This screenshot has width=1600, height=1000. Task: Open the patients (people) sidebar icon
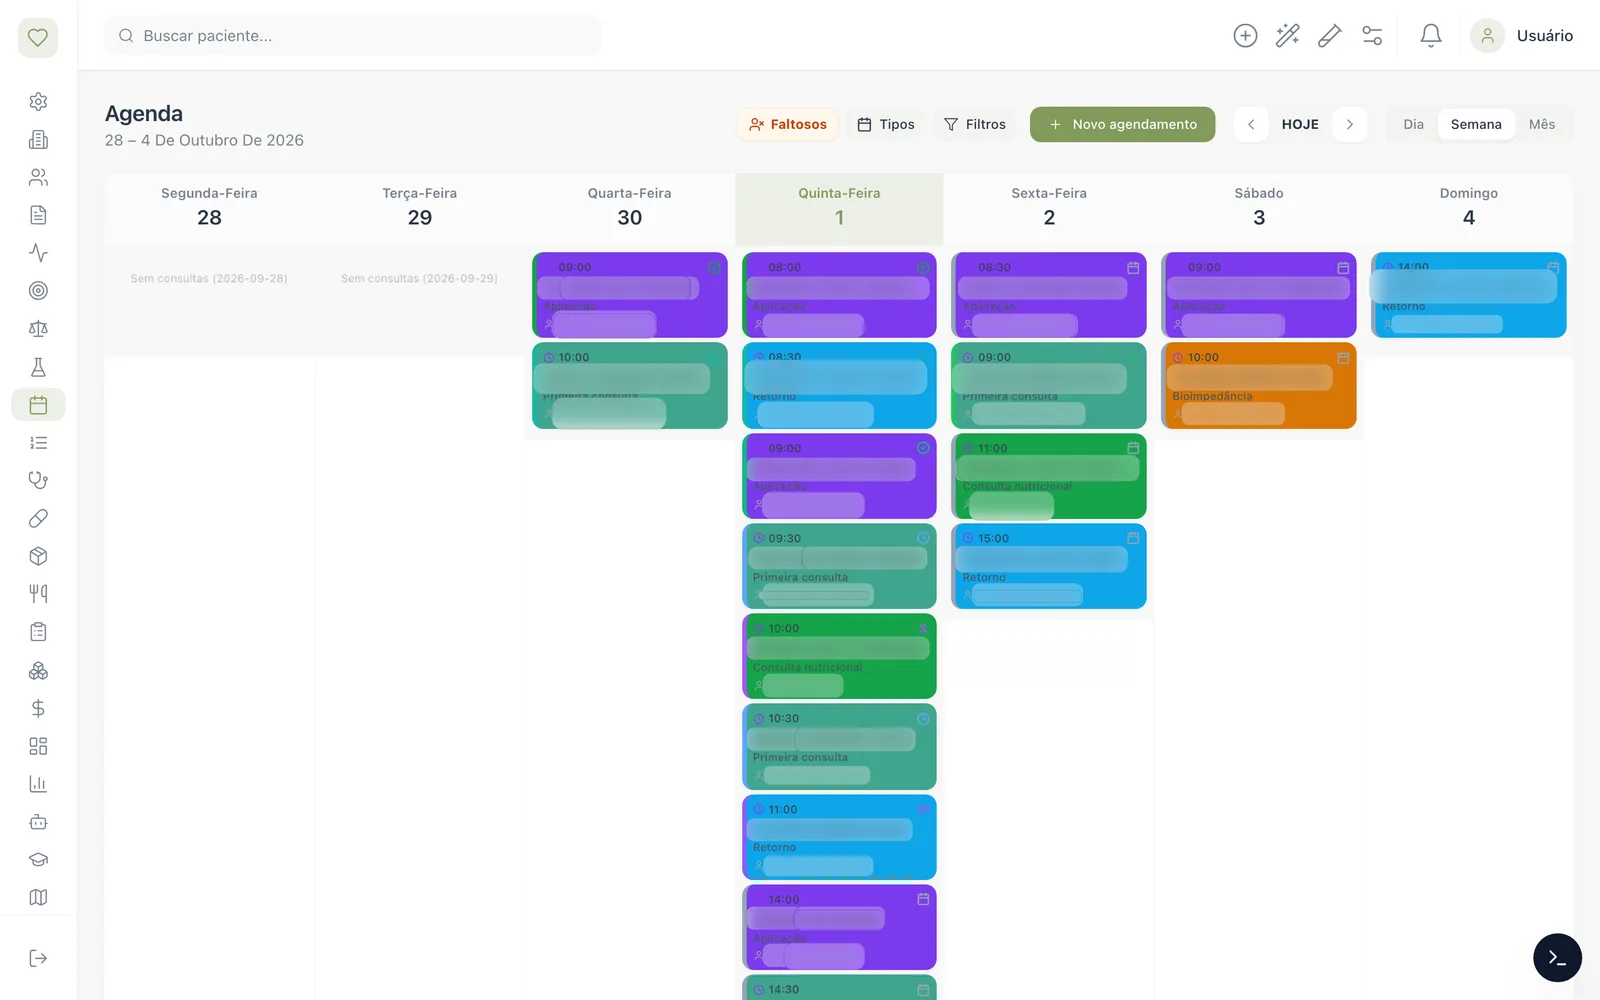(x=38, y=177)
